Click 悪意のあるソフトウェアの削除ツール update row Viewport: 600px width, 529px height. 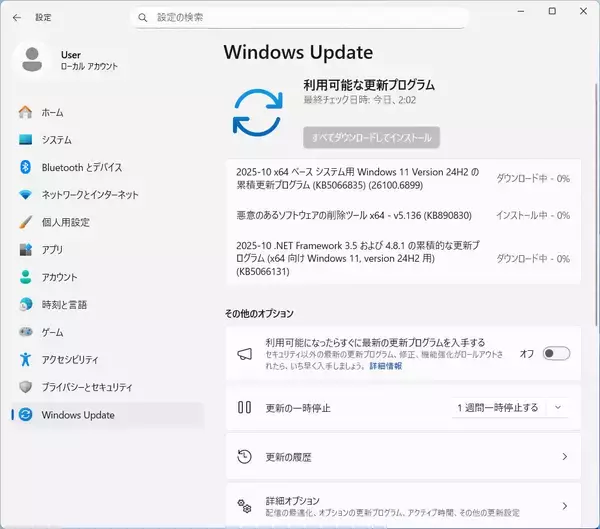403,215
